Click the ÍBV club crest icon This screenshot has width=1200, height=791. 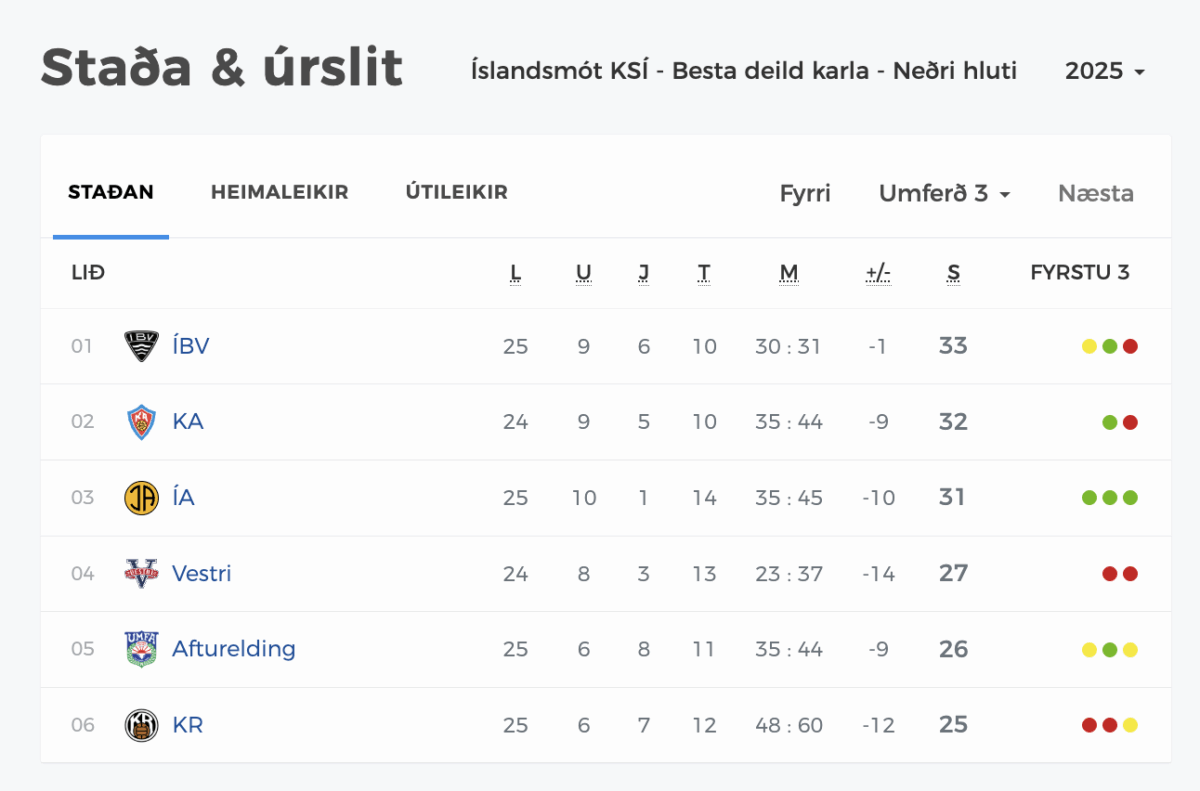pyautogui.click(x=141, y=346)
